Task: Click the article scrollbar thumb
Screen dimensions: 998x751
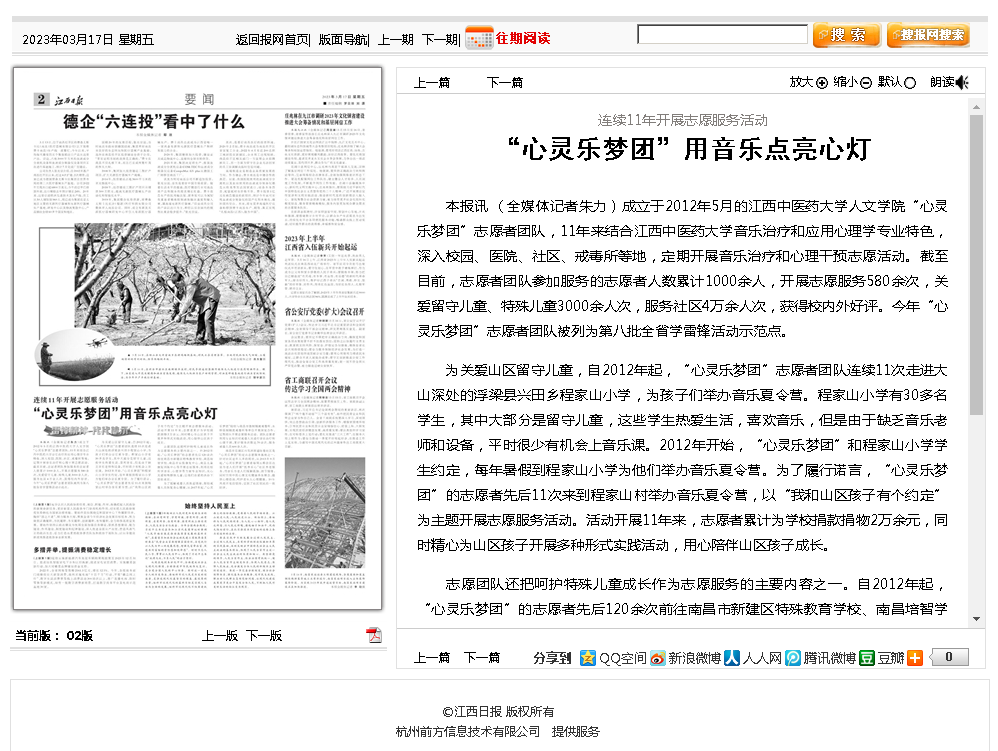Action: pos(976,265)
